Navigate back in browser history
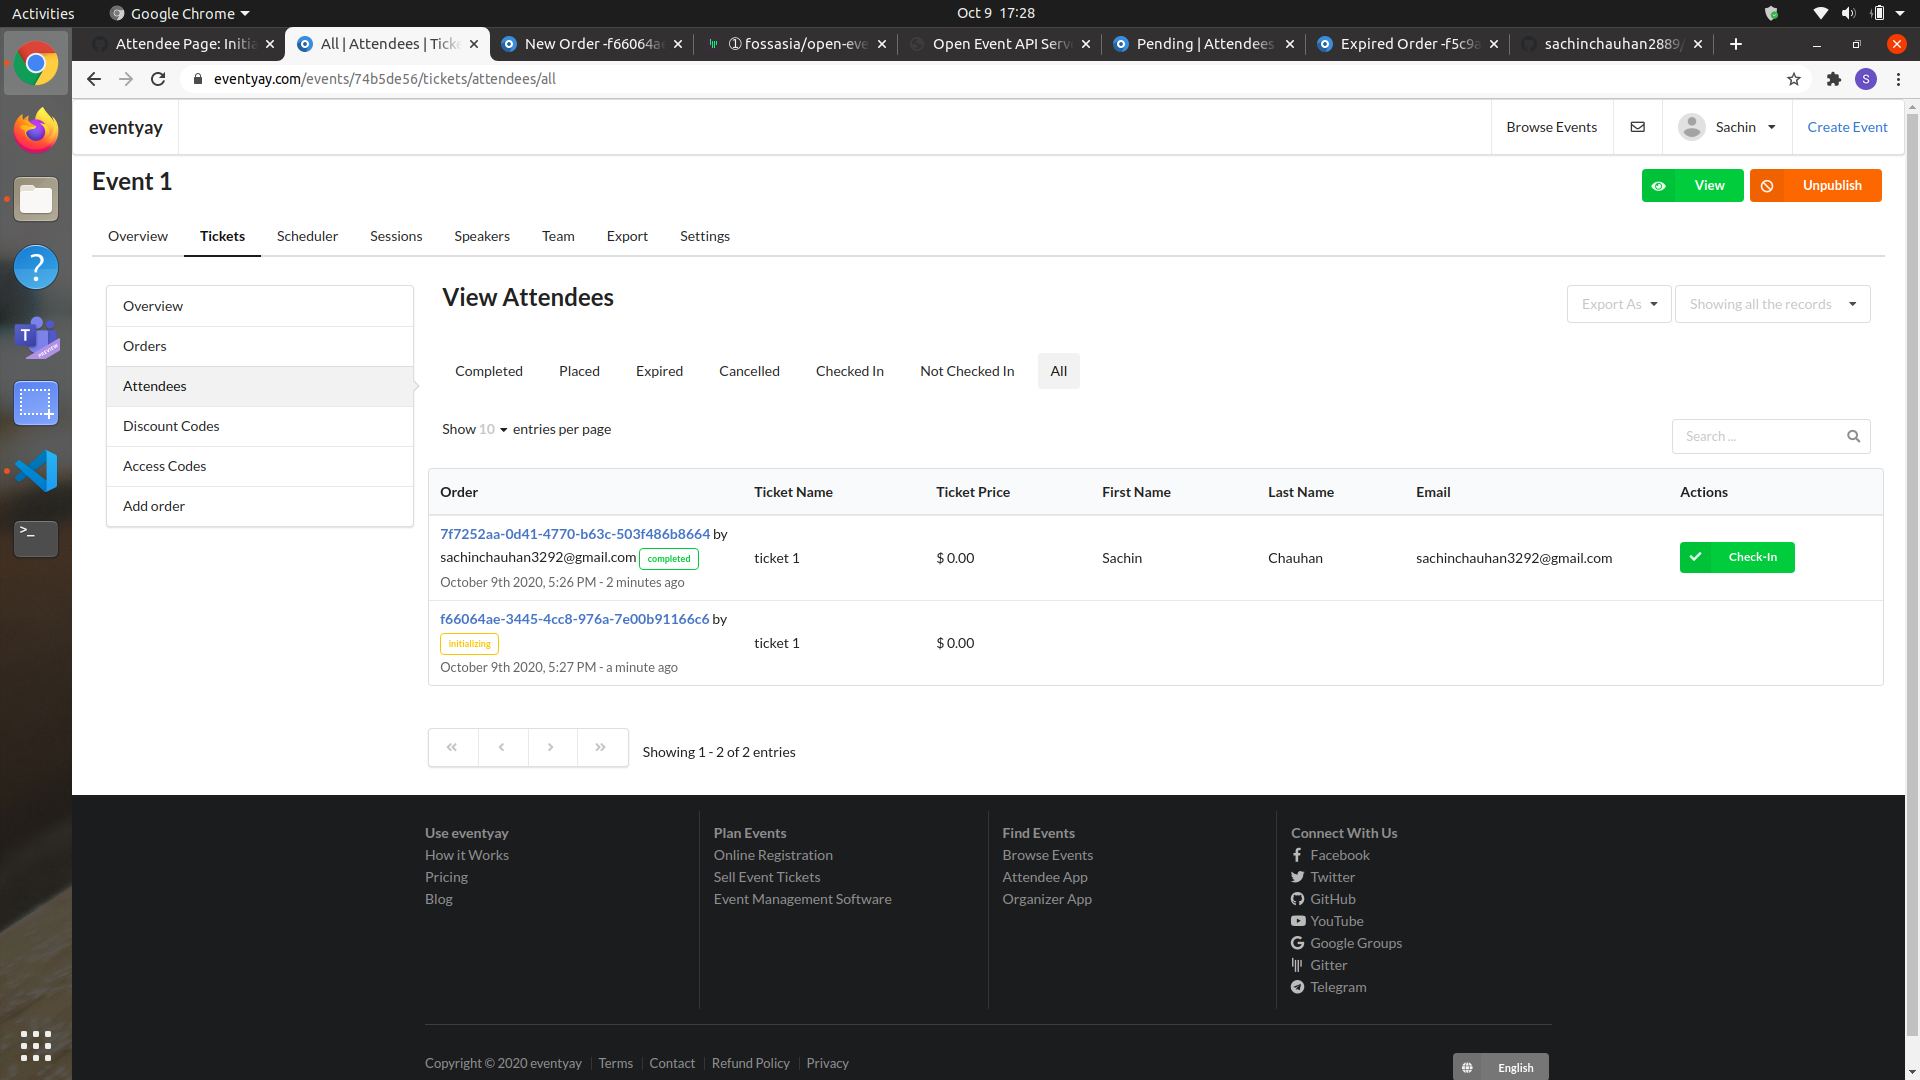1920x1080 pixels. click(94, 79)
